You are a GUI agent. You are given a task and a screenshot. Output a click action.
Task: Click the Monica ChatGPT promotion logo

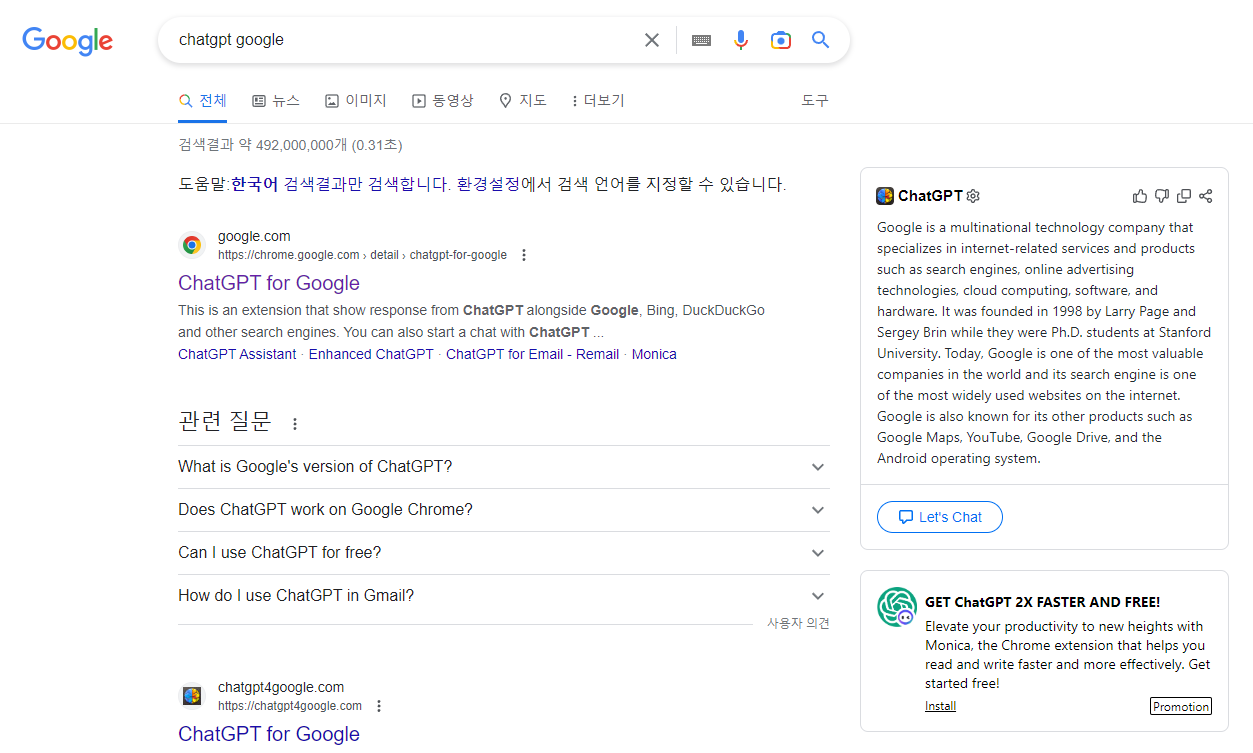(x=897, y=607)
